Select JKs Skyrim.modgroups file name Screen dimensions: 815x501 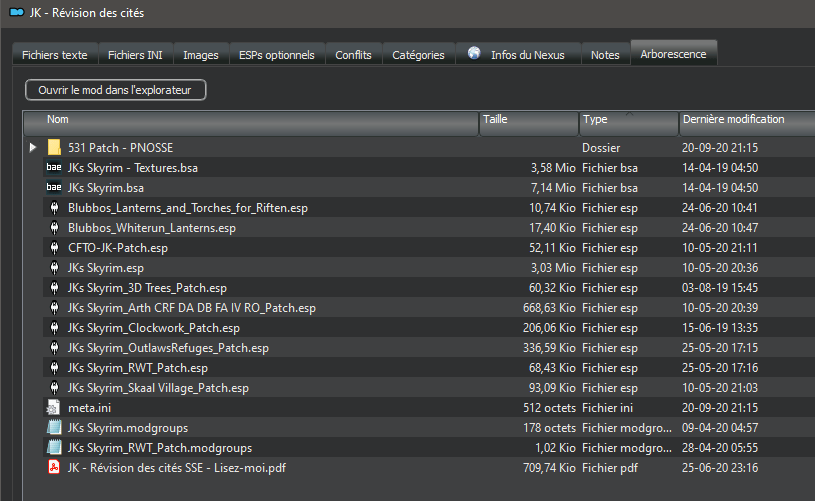128,428
